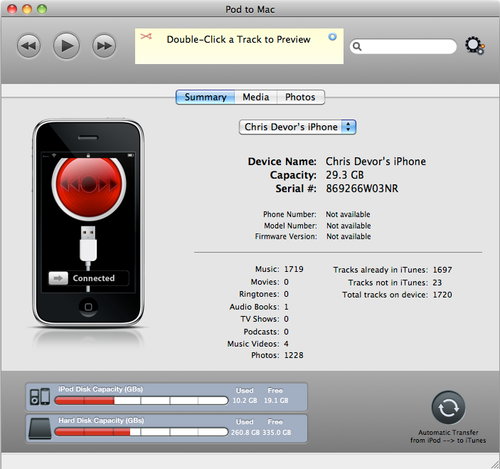Open settings via the gear icon

[475, 46]
